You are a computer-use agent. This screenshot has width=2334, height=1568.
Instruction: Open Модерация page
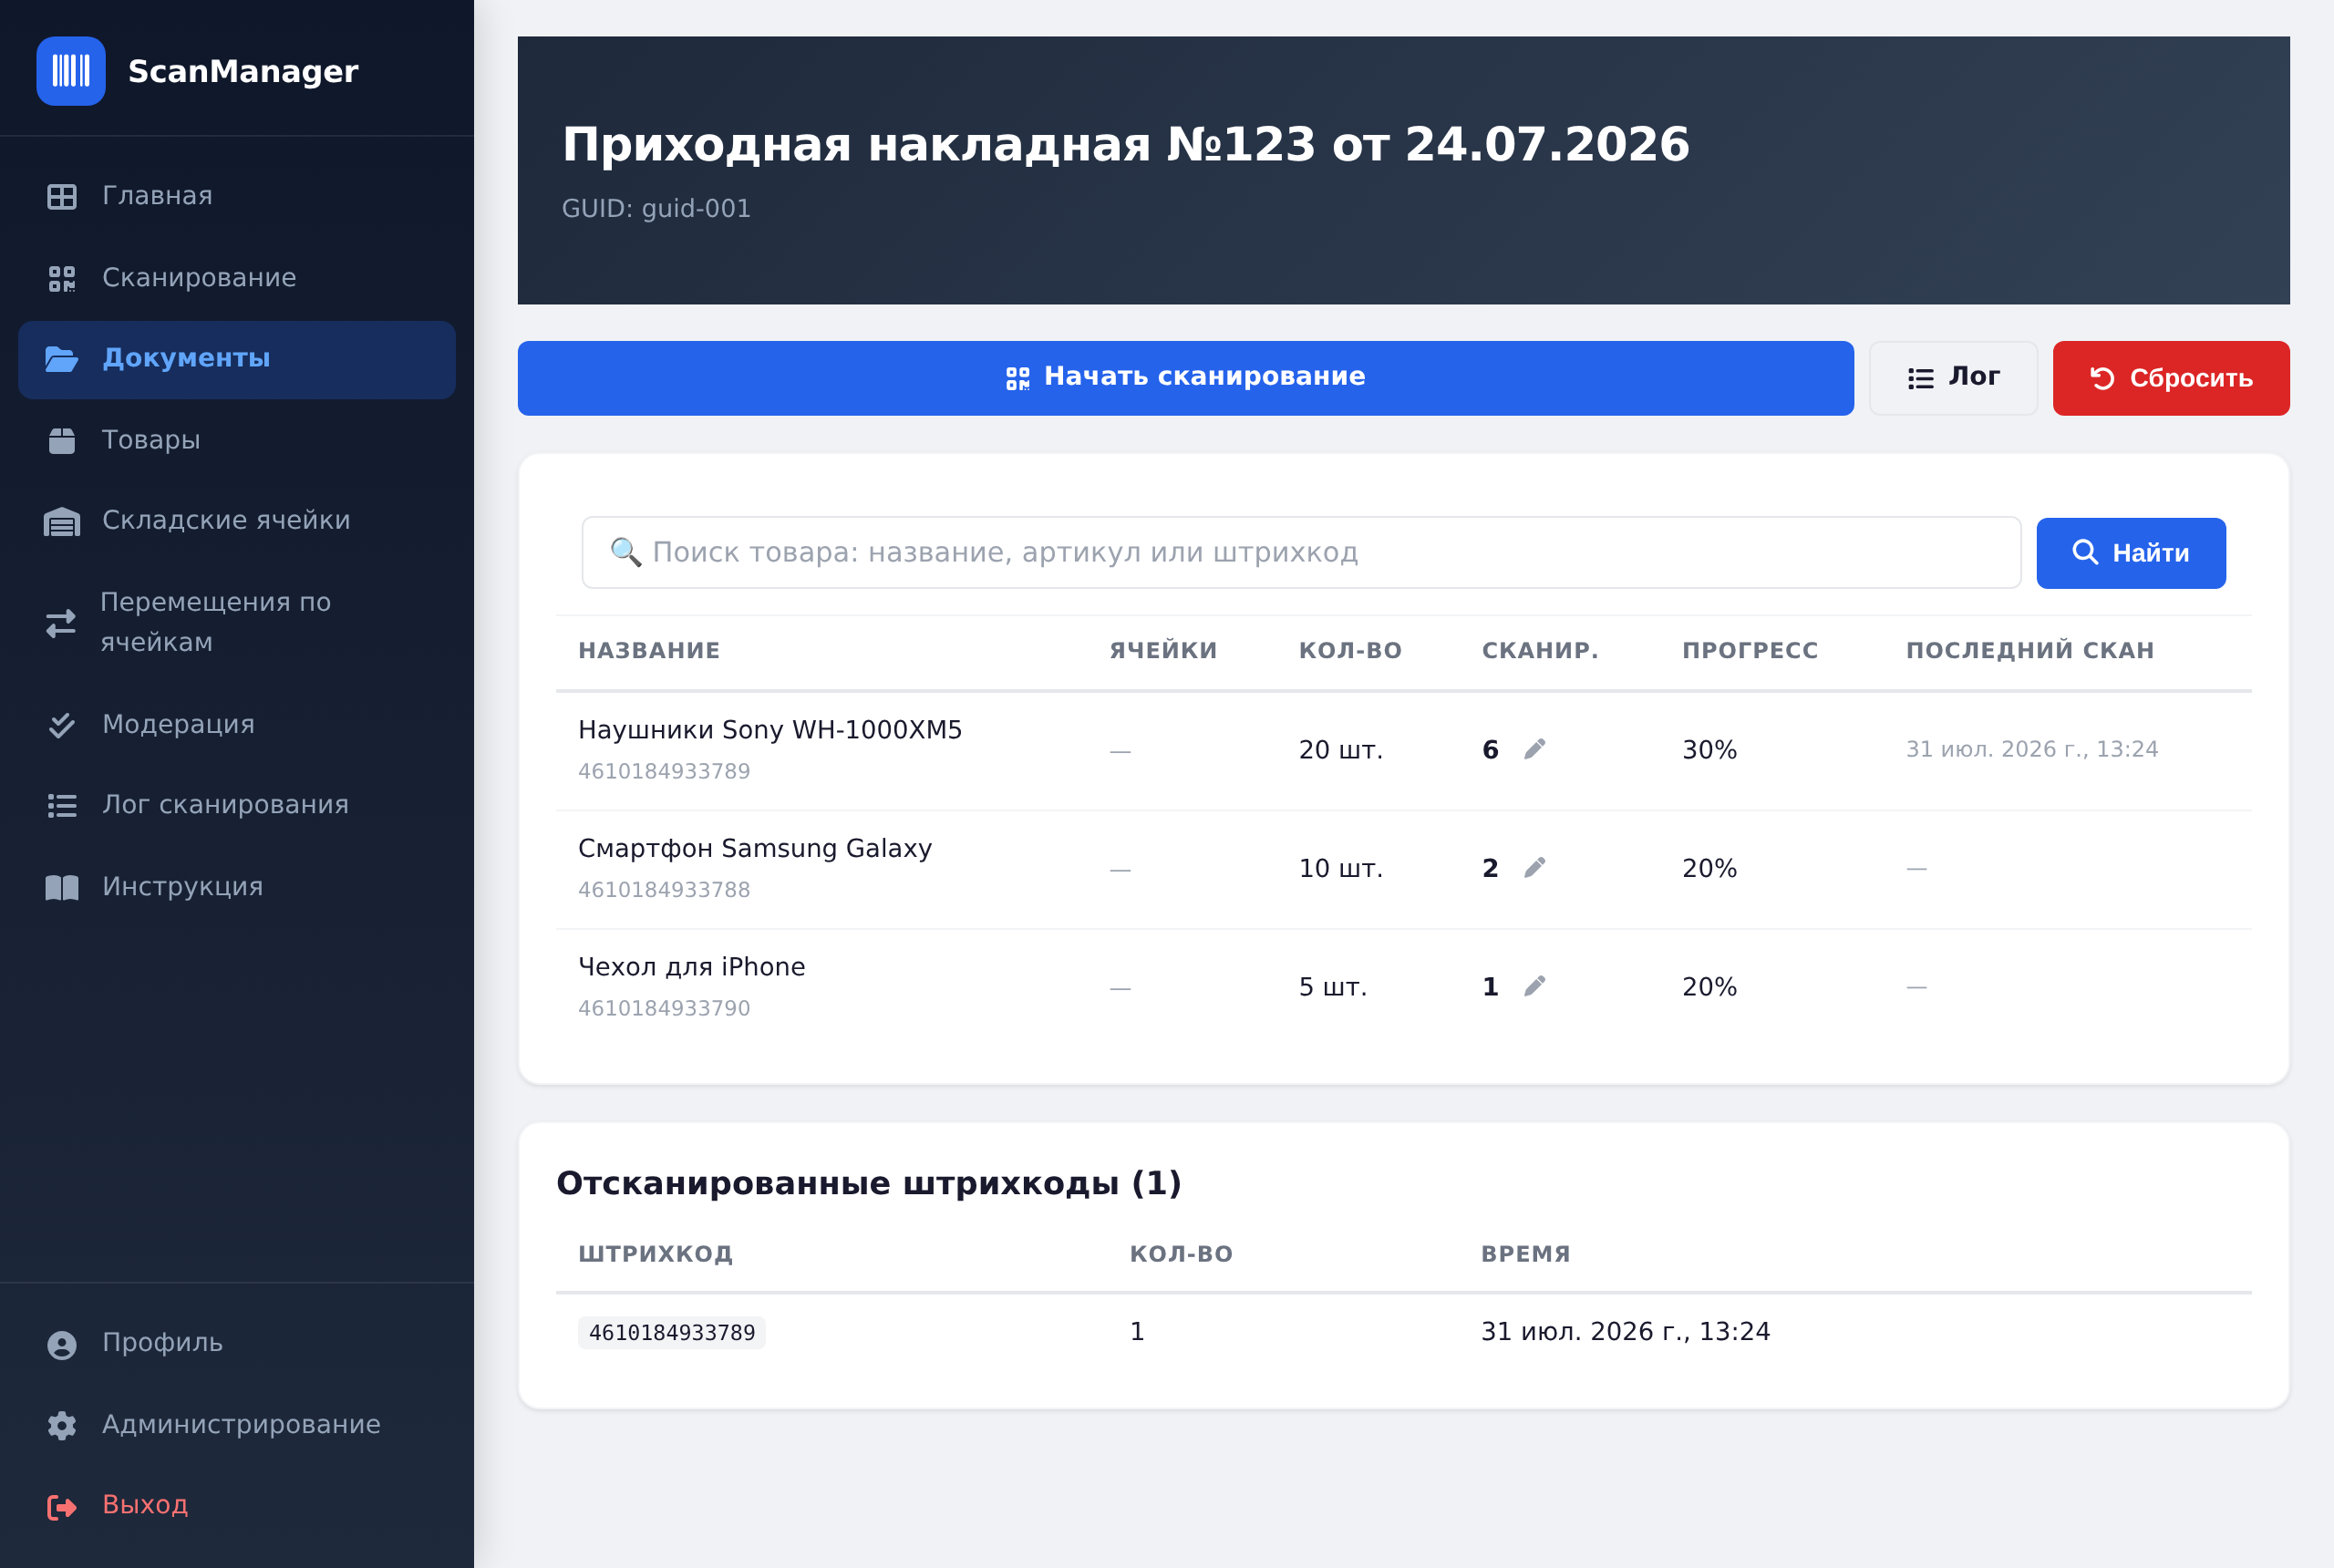pyautogui.click(x=237, y=725)
